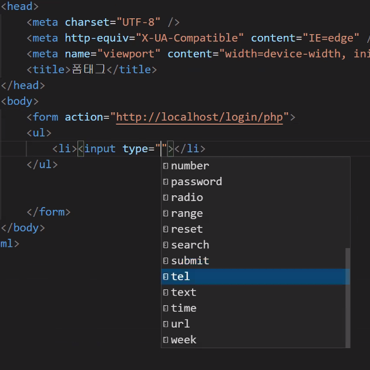Click the closing </li> tag

pyautogui.click(x=190, y=149)
